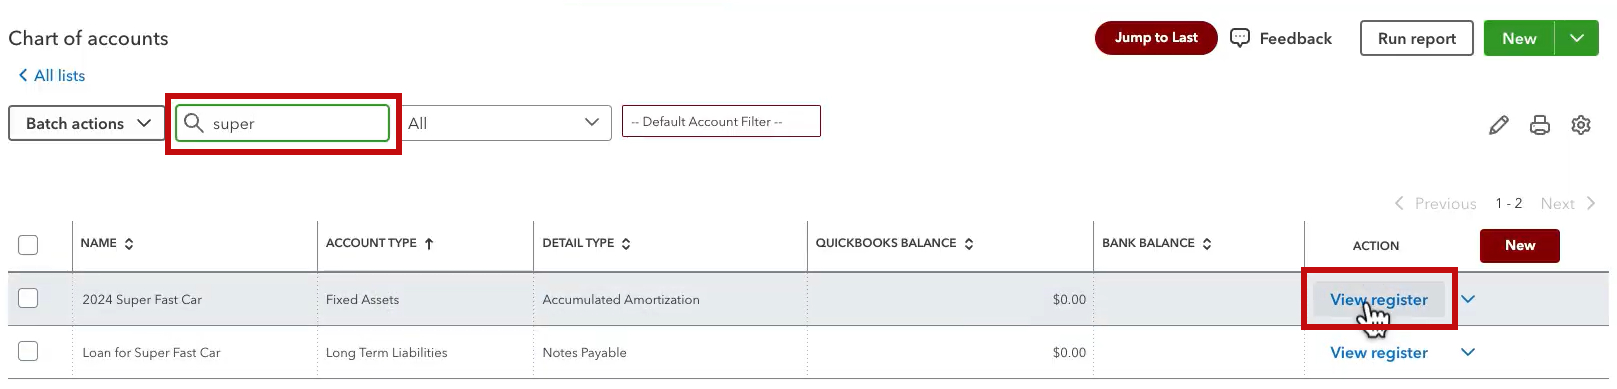Go back to All lists

tap(52, 75)
